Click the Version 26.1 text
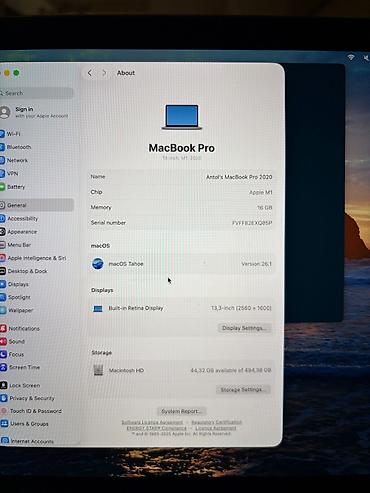The height and width of the screenshot is (493, 370). coord(256,264)
